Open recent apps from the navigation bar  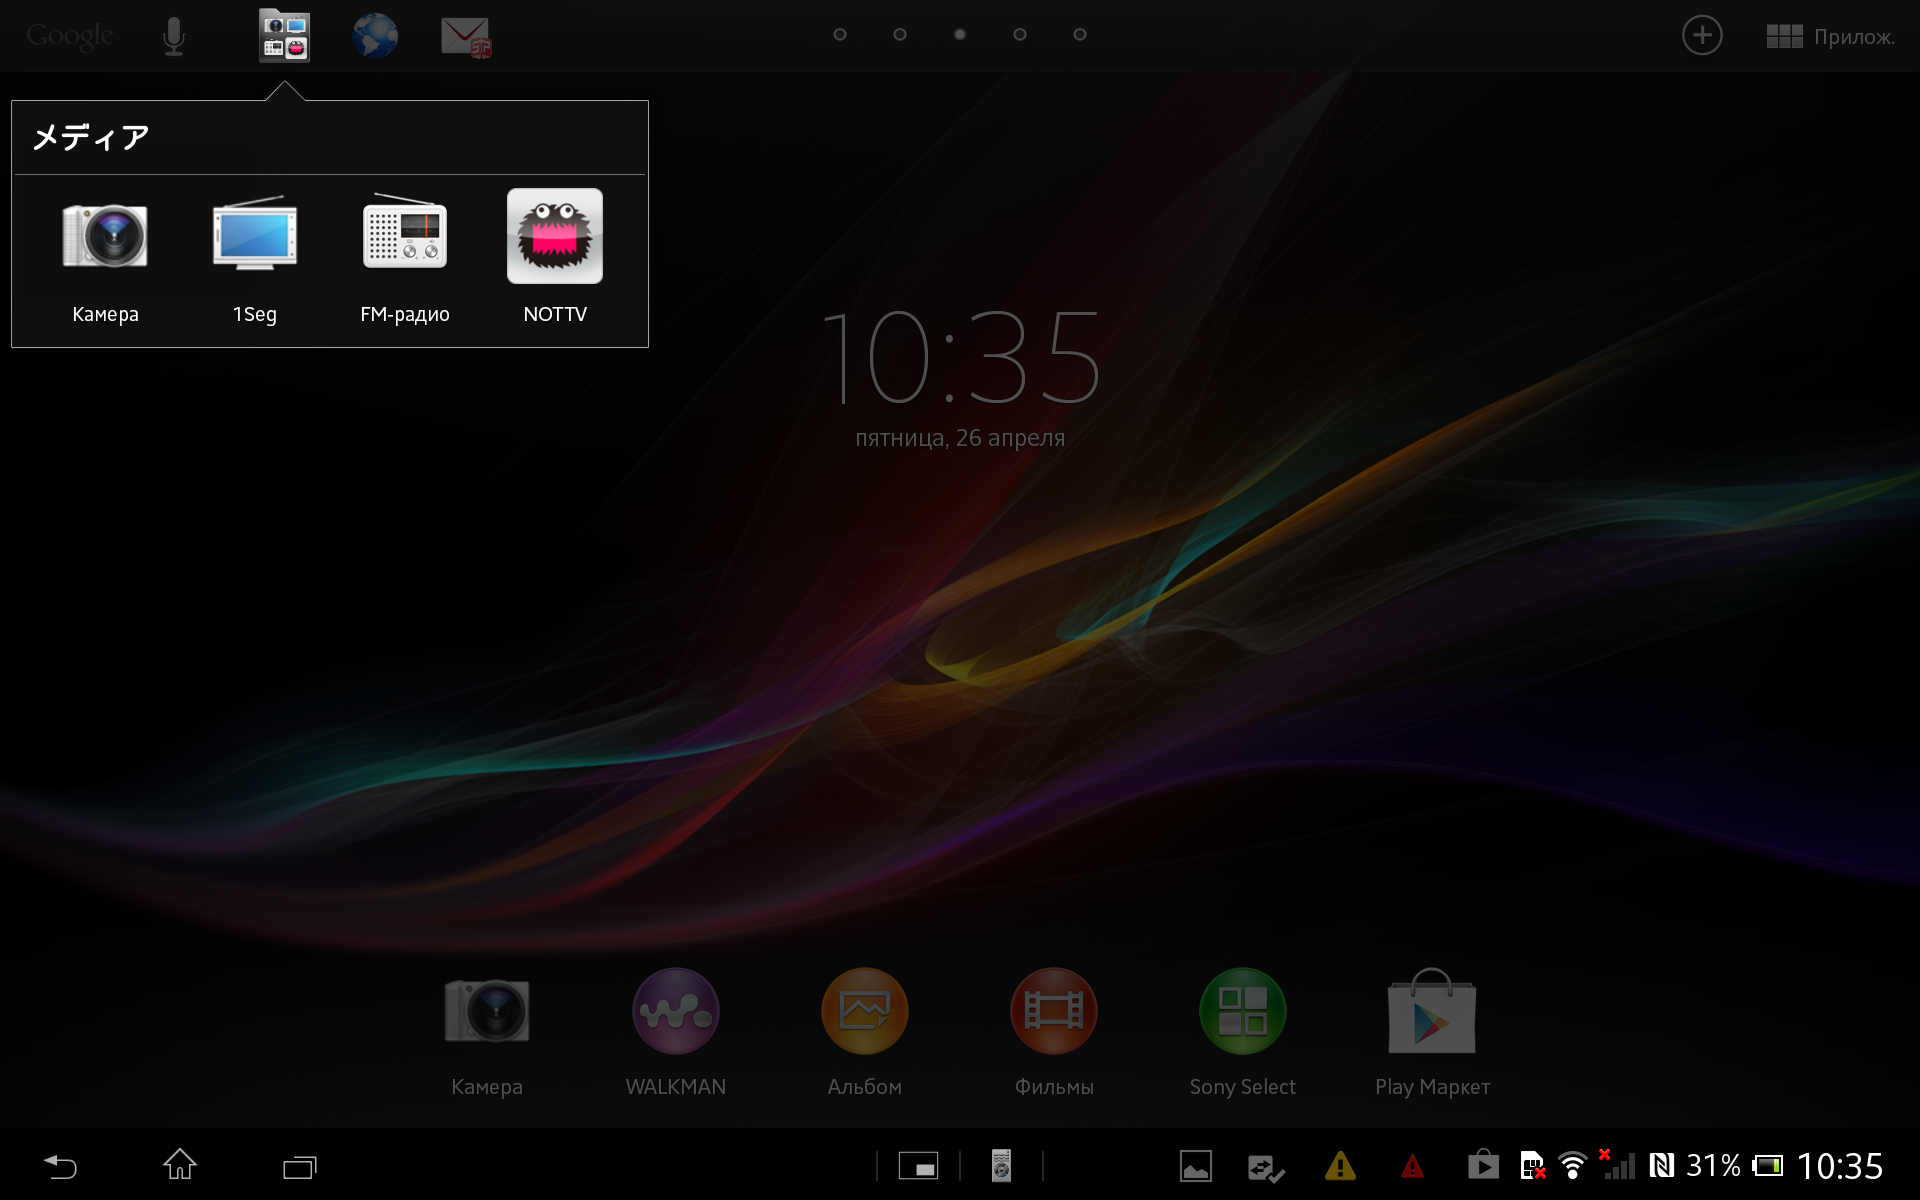(299, 1166)
